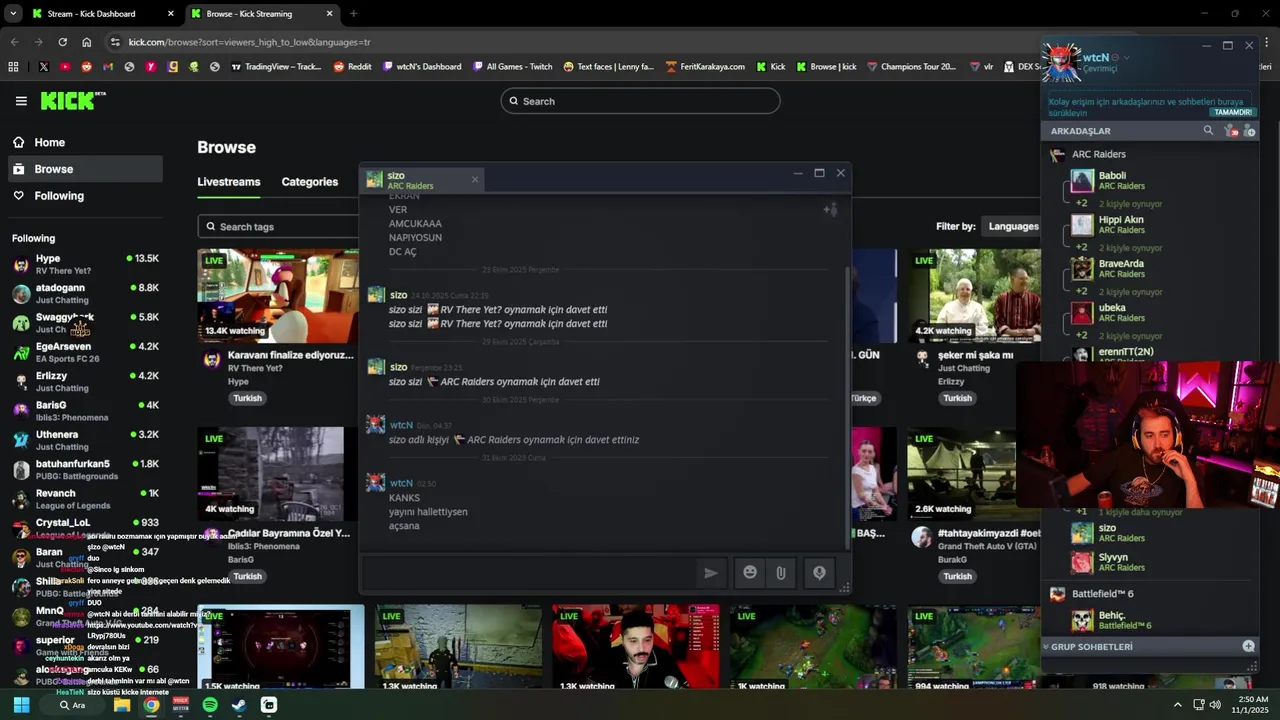This screenshot has height=720, width=1280.
Task: Open the Languages filter dropdown
Action: pos(1012,226)
